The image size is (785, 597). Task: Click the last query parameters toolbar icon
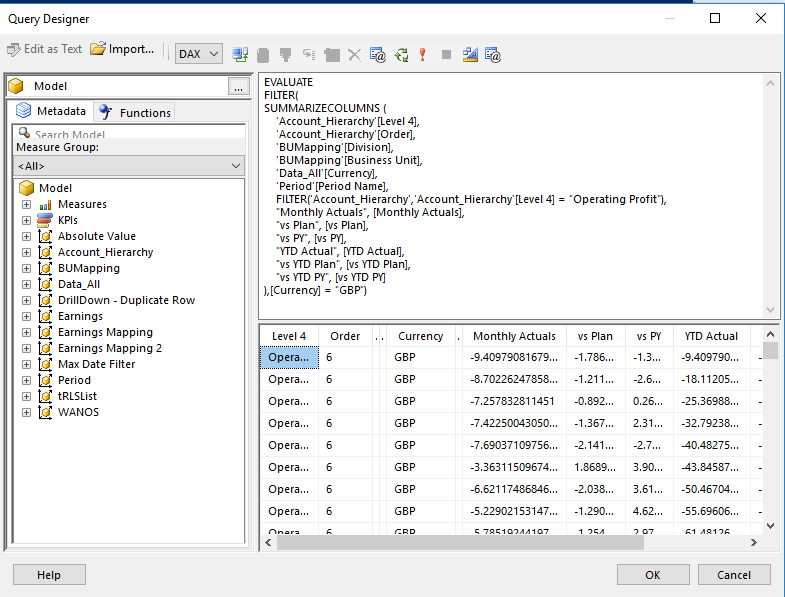493,55
